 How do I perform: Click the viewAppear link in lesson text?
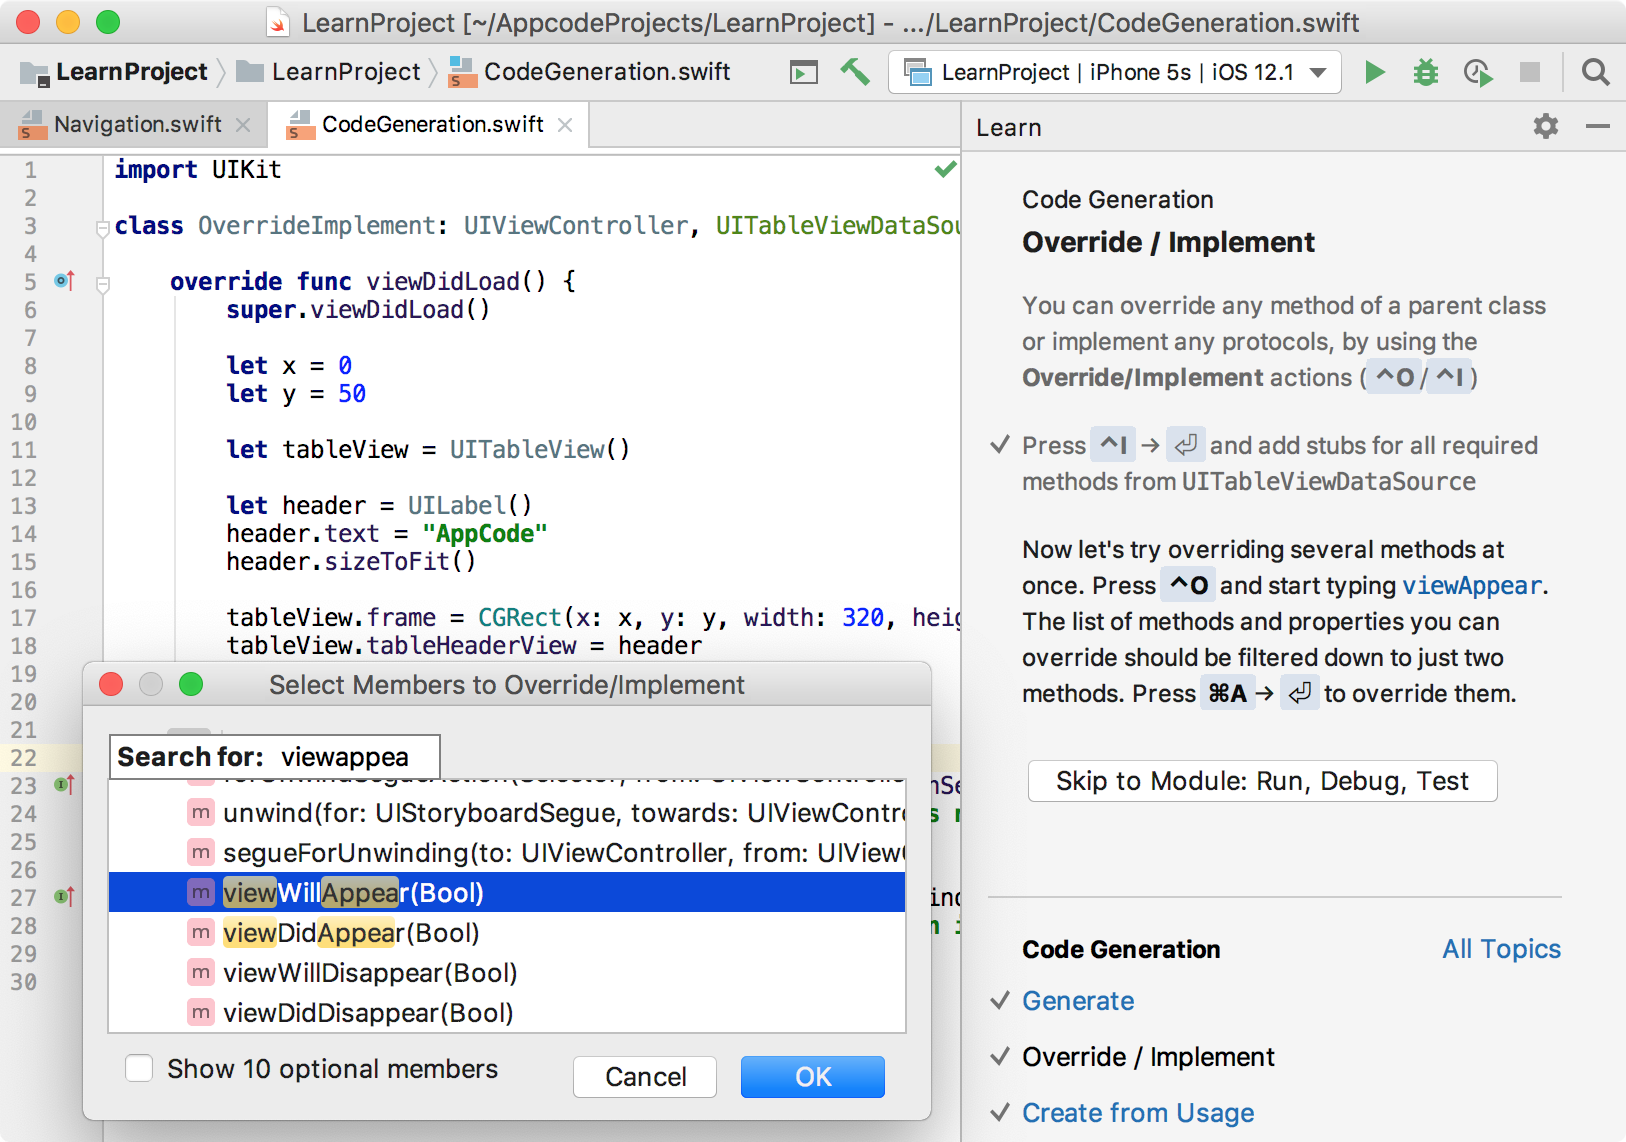tap(1472, 585)
